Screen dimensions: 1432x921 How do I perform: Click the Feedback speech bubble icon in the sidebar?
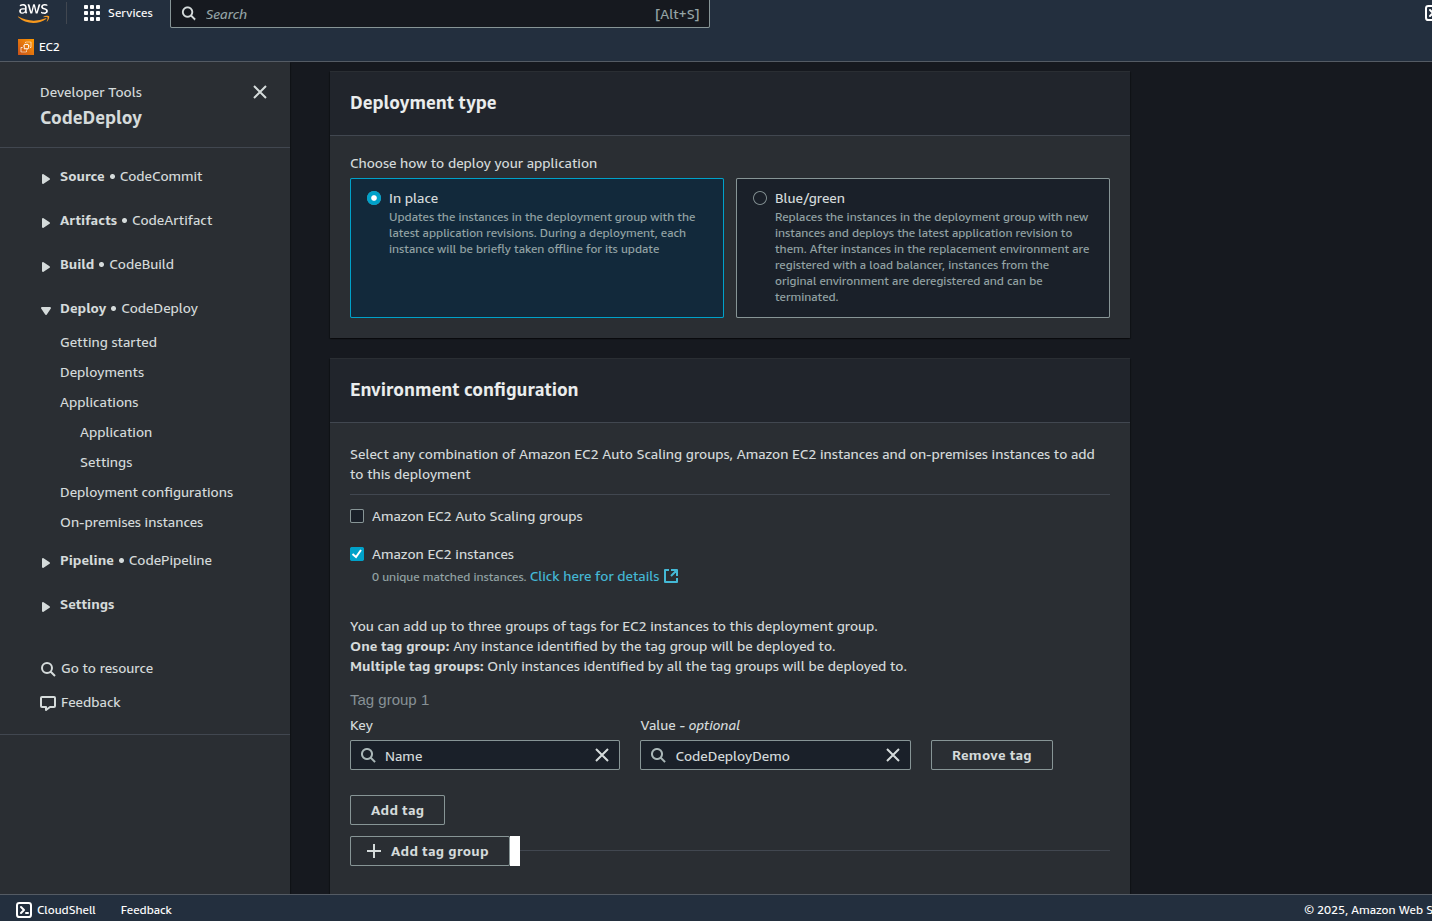point(48,703)
